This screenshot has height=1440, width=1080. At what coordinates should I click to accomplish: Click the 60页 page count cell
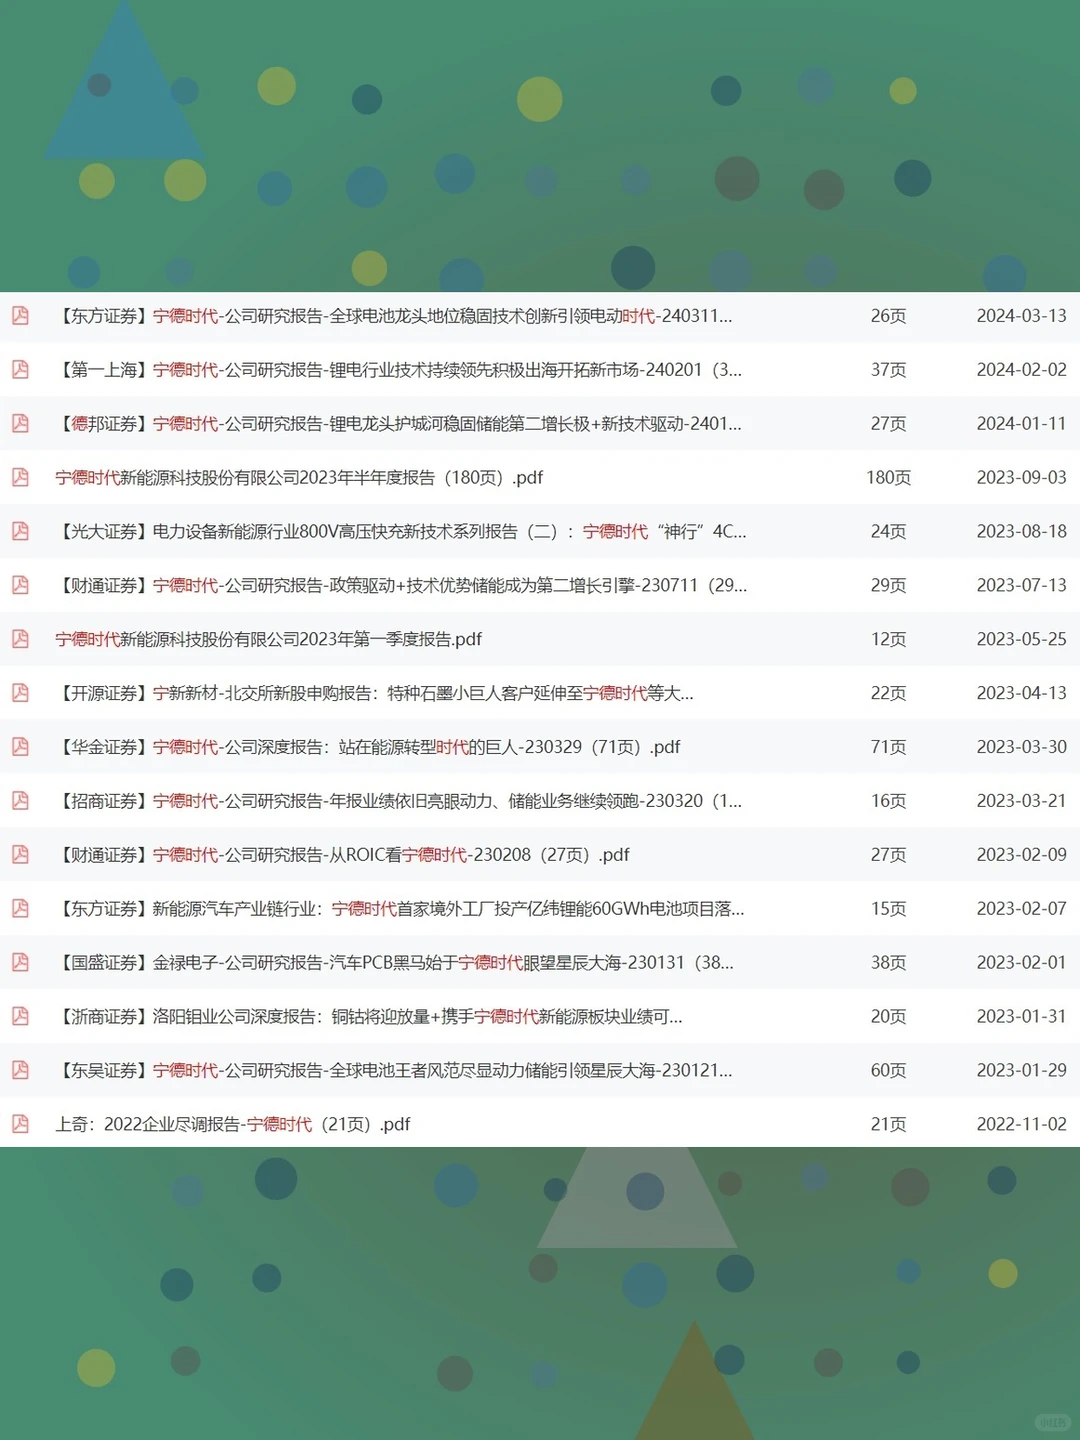click(x=889, y=1071)
